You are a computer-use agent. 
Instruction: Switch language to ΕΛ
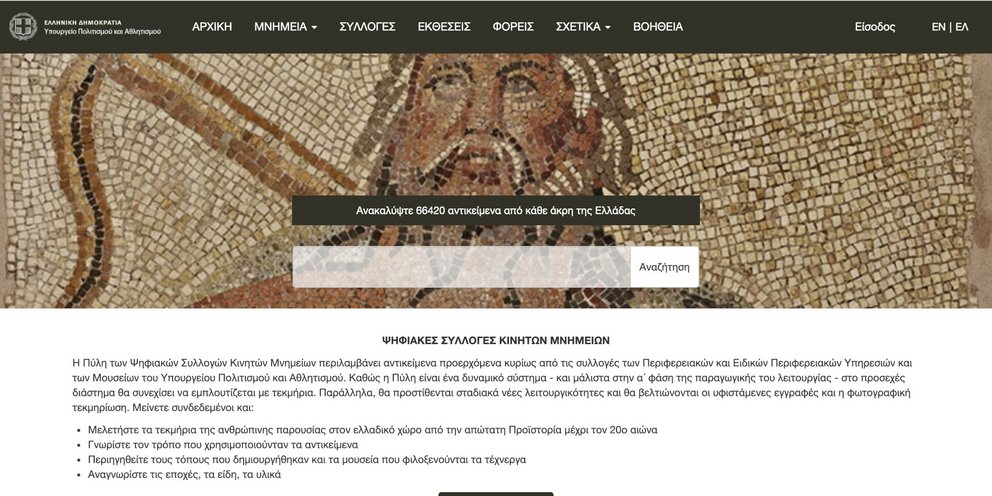pos(962,27)
